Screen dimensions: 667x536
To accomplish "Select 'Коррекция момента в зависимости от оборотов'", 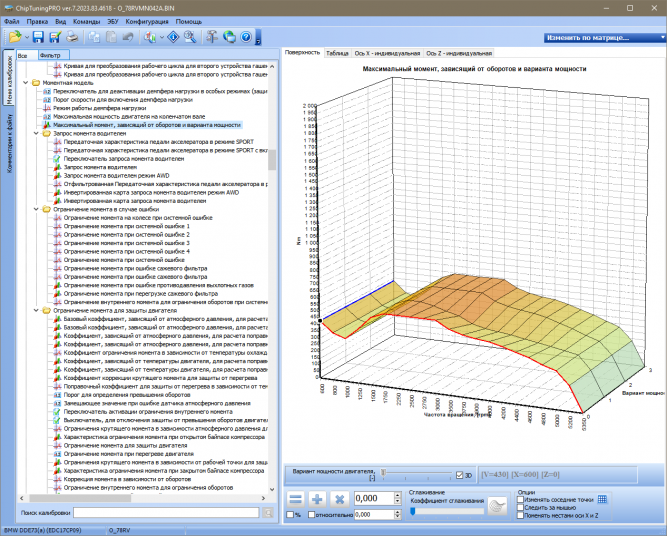I will pos(127,479).
